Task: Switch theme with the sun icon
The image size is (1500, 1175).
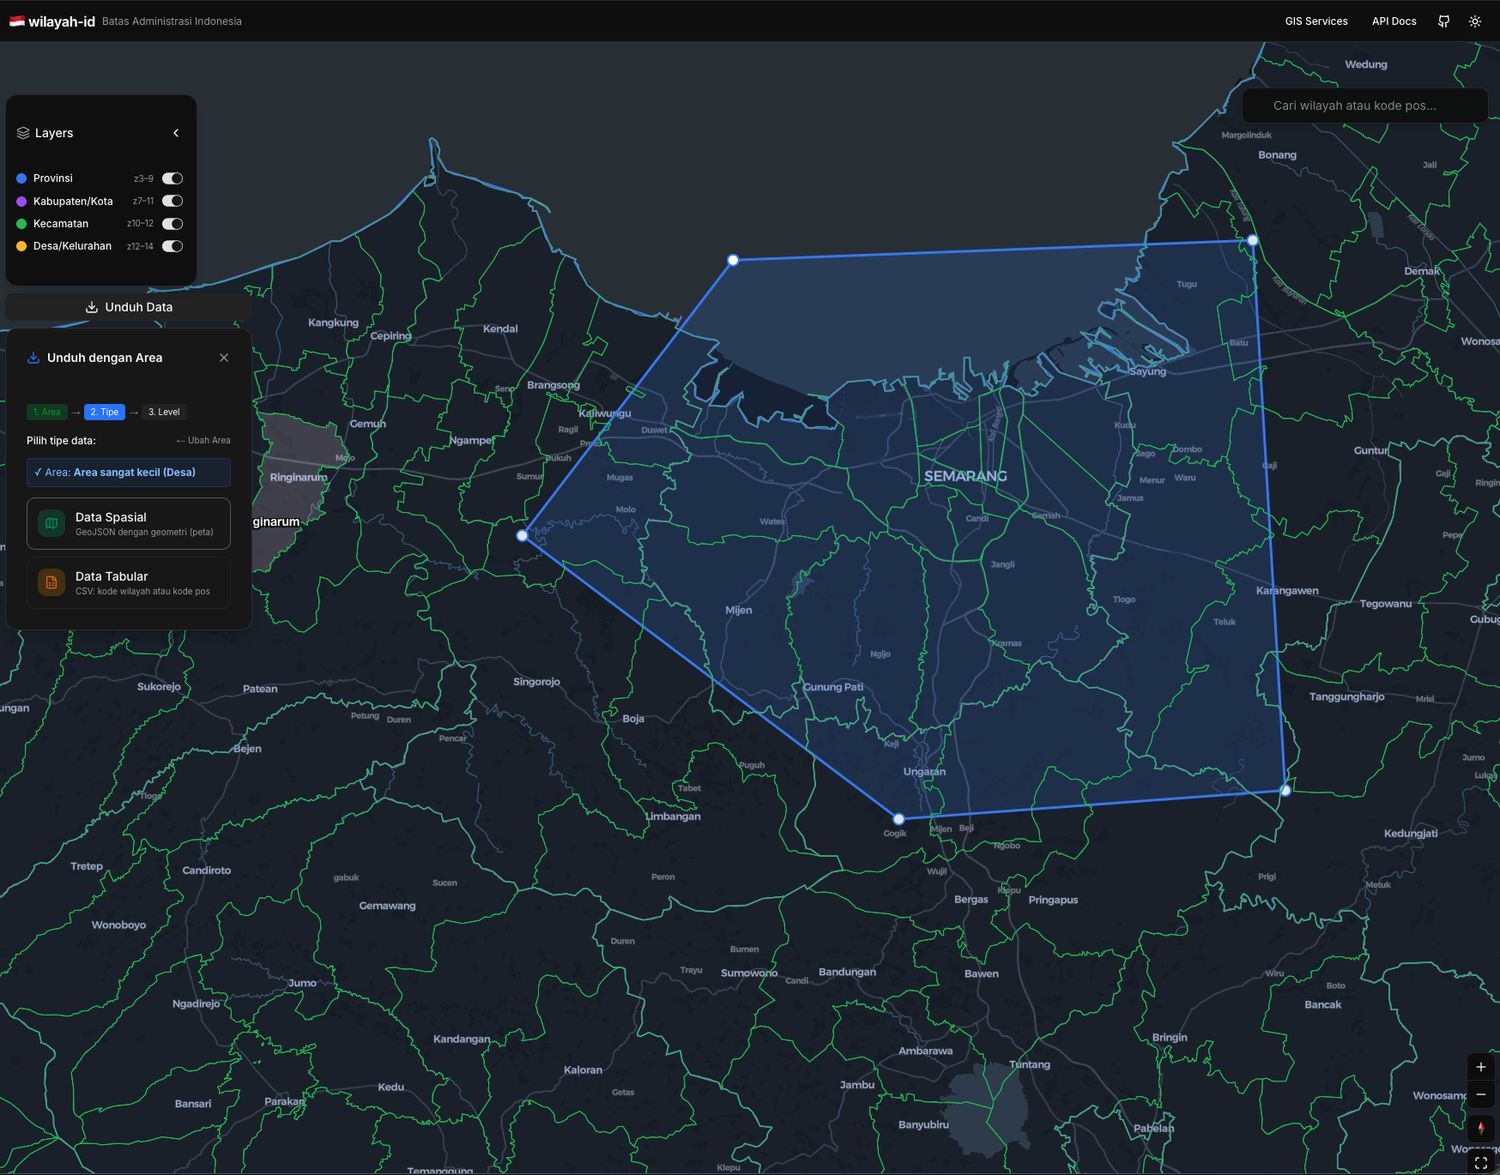Action: [1475, 21]
